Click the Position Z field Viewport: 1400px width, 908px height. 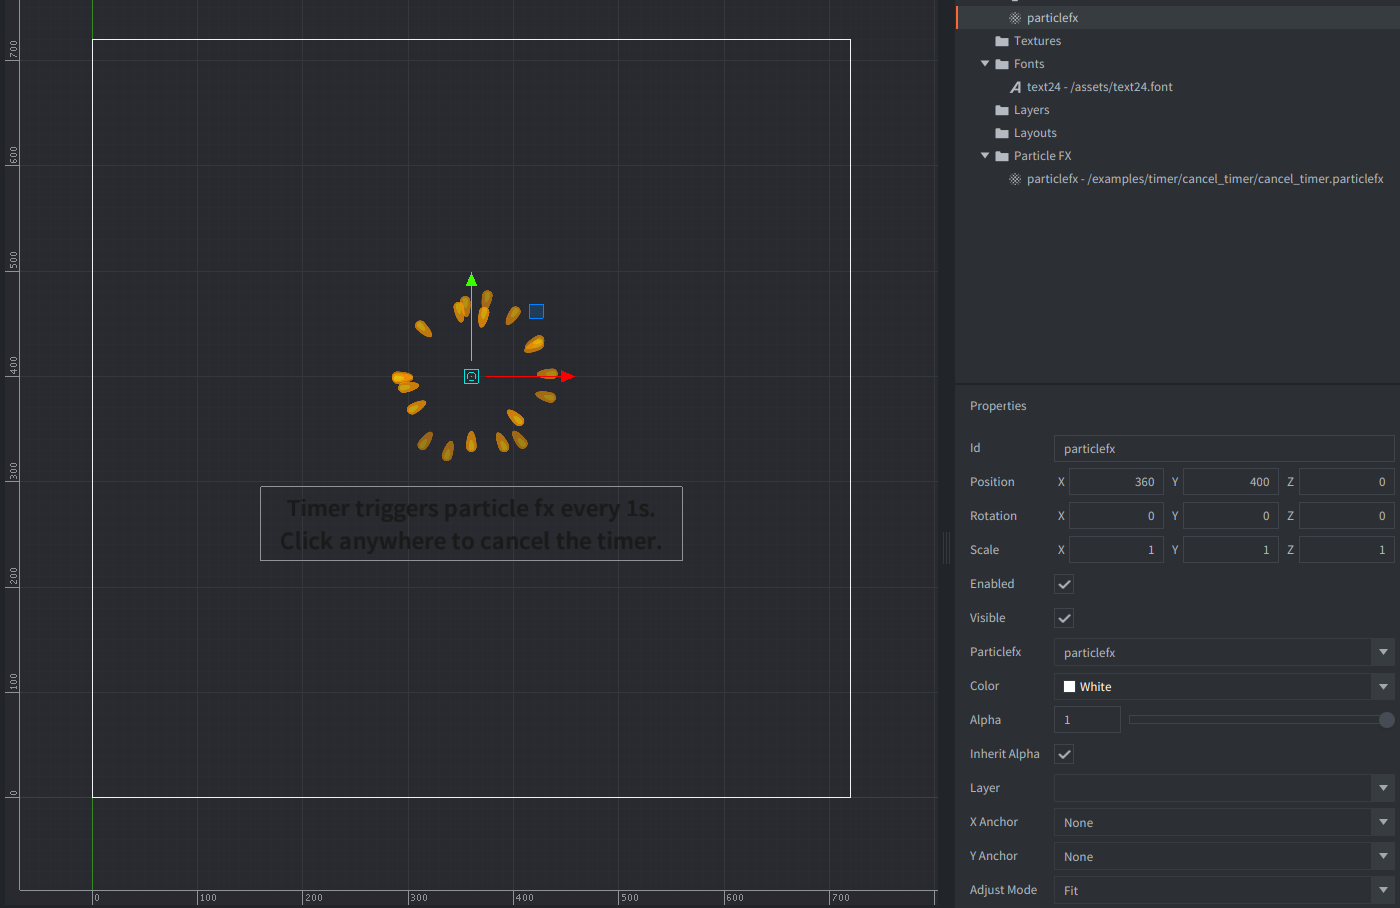(x=1346, y=482)
